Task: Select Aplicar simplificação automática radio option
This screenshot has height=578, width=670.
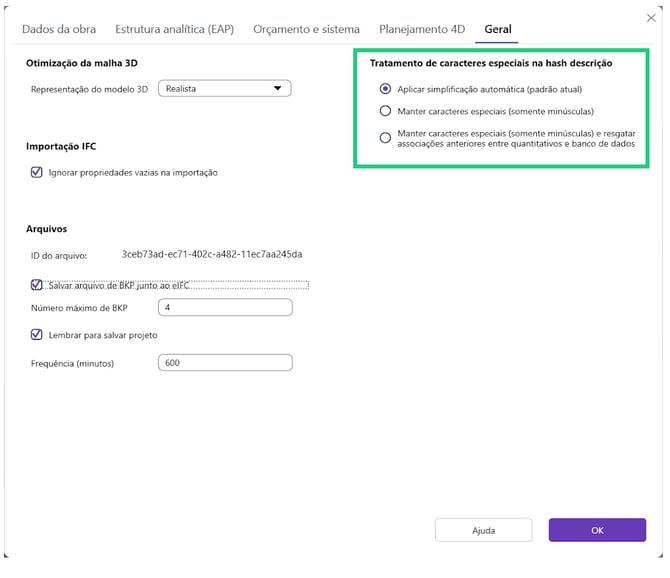Action: [386, 89]
